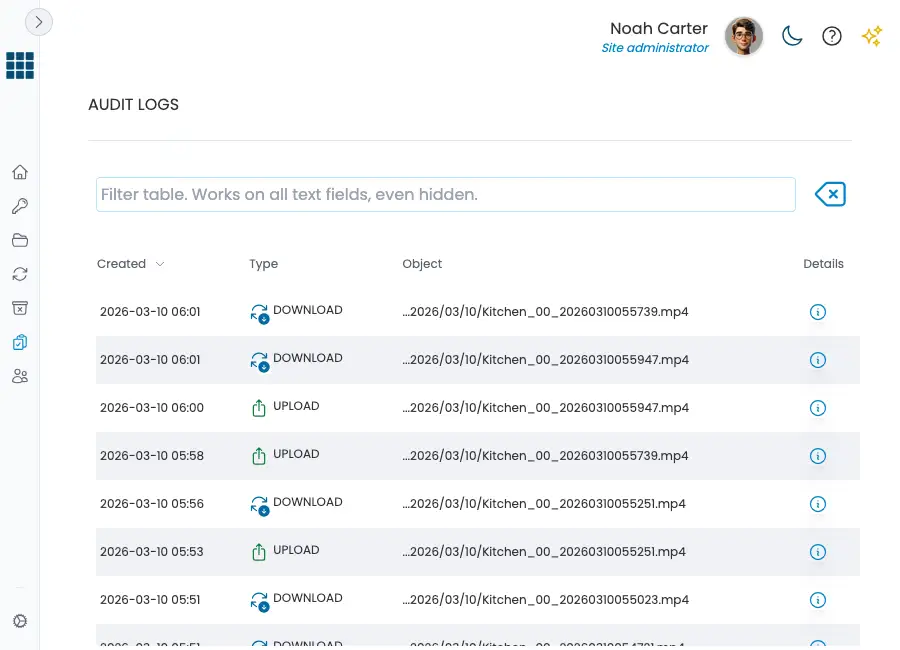Show details for the 05:58 UPLOAD entry
This screenshot has height=650, width=900.
coord(818,456)
